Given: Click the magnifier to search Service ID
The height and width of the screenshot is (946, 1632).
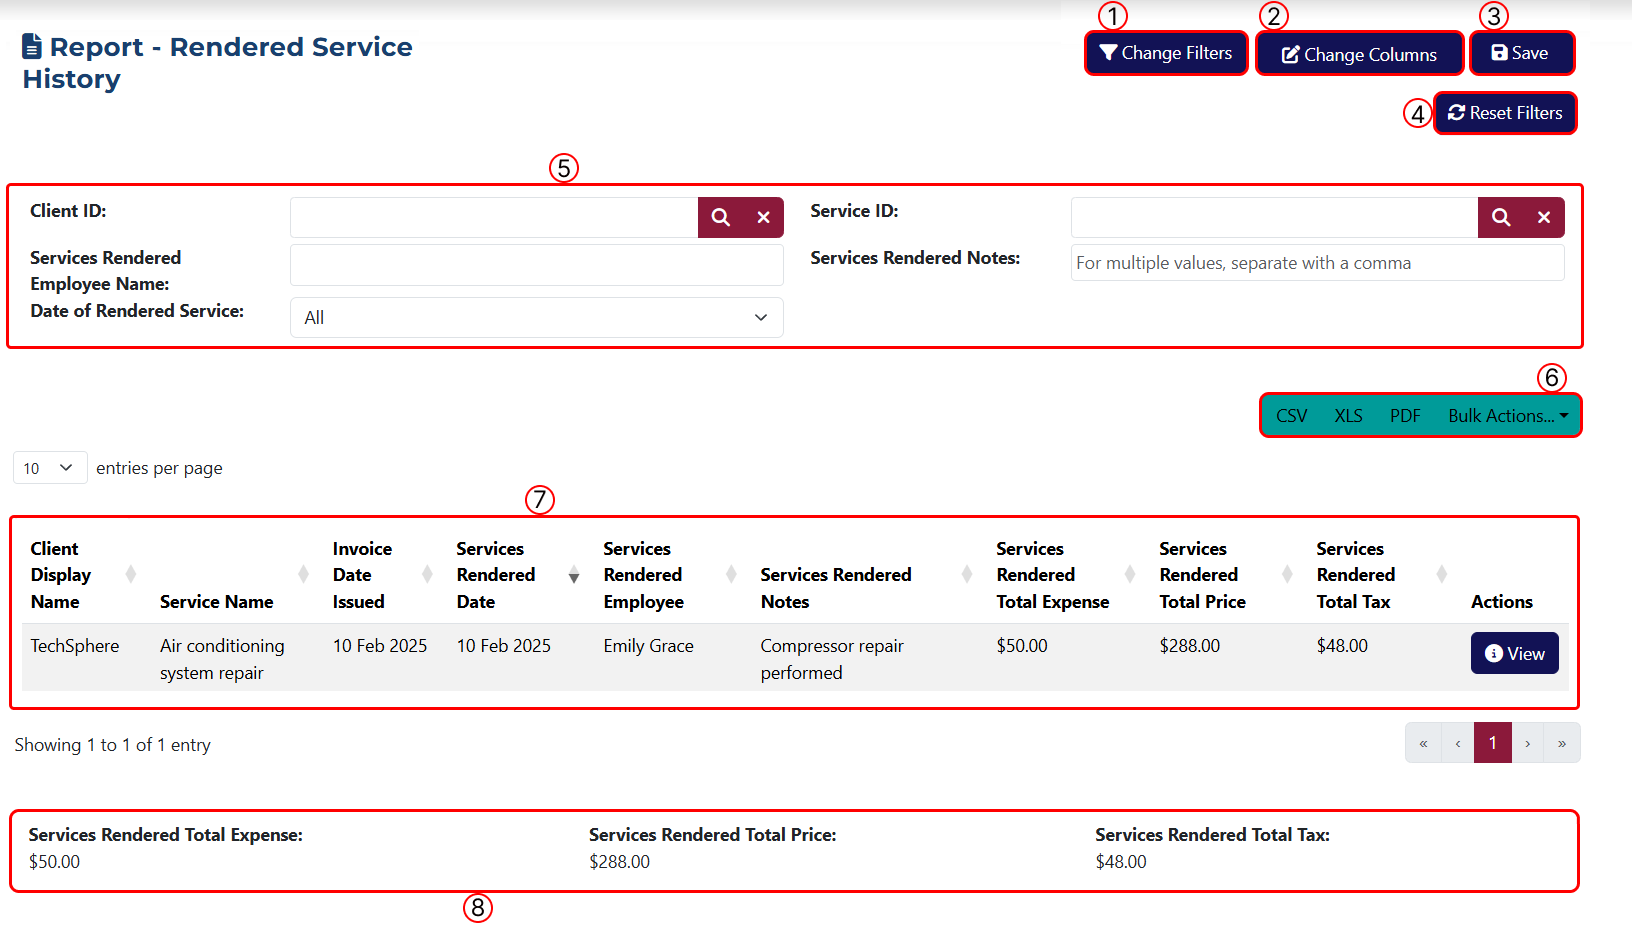Looking at the screenshot, I should point(1501,217).
